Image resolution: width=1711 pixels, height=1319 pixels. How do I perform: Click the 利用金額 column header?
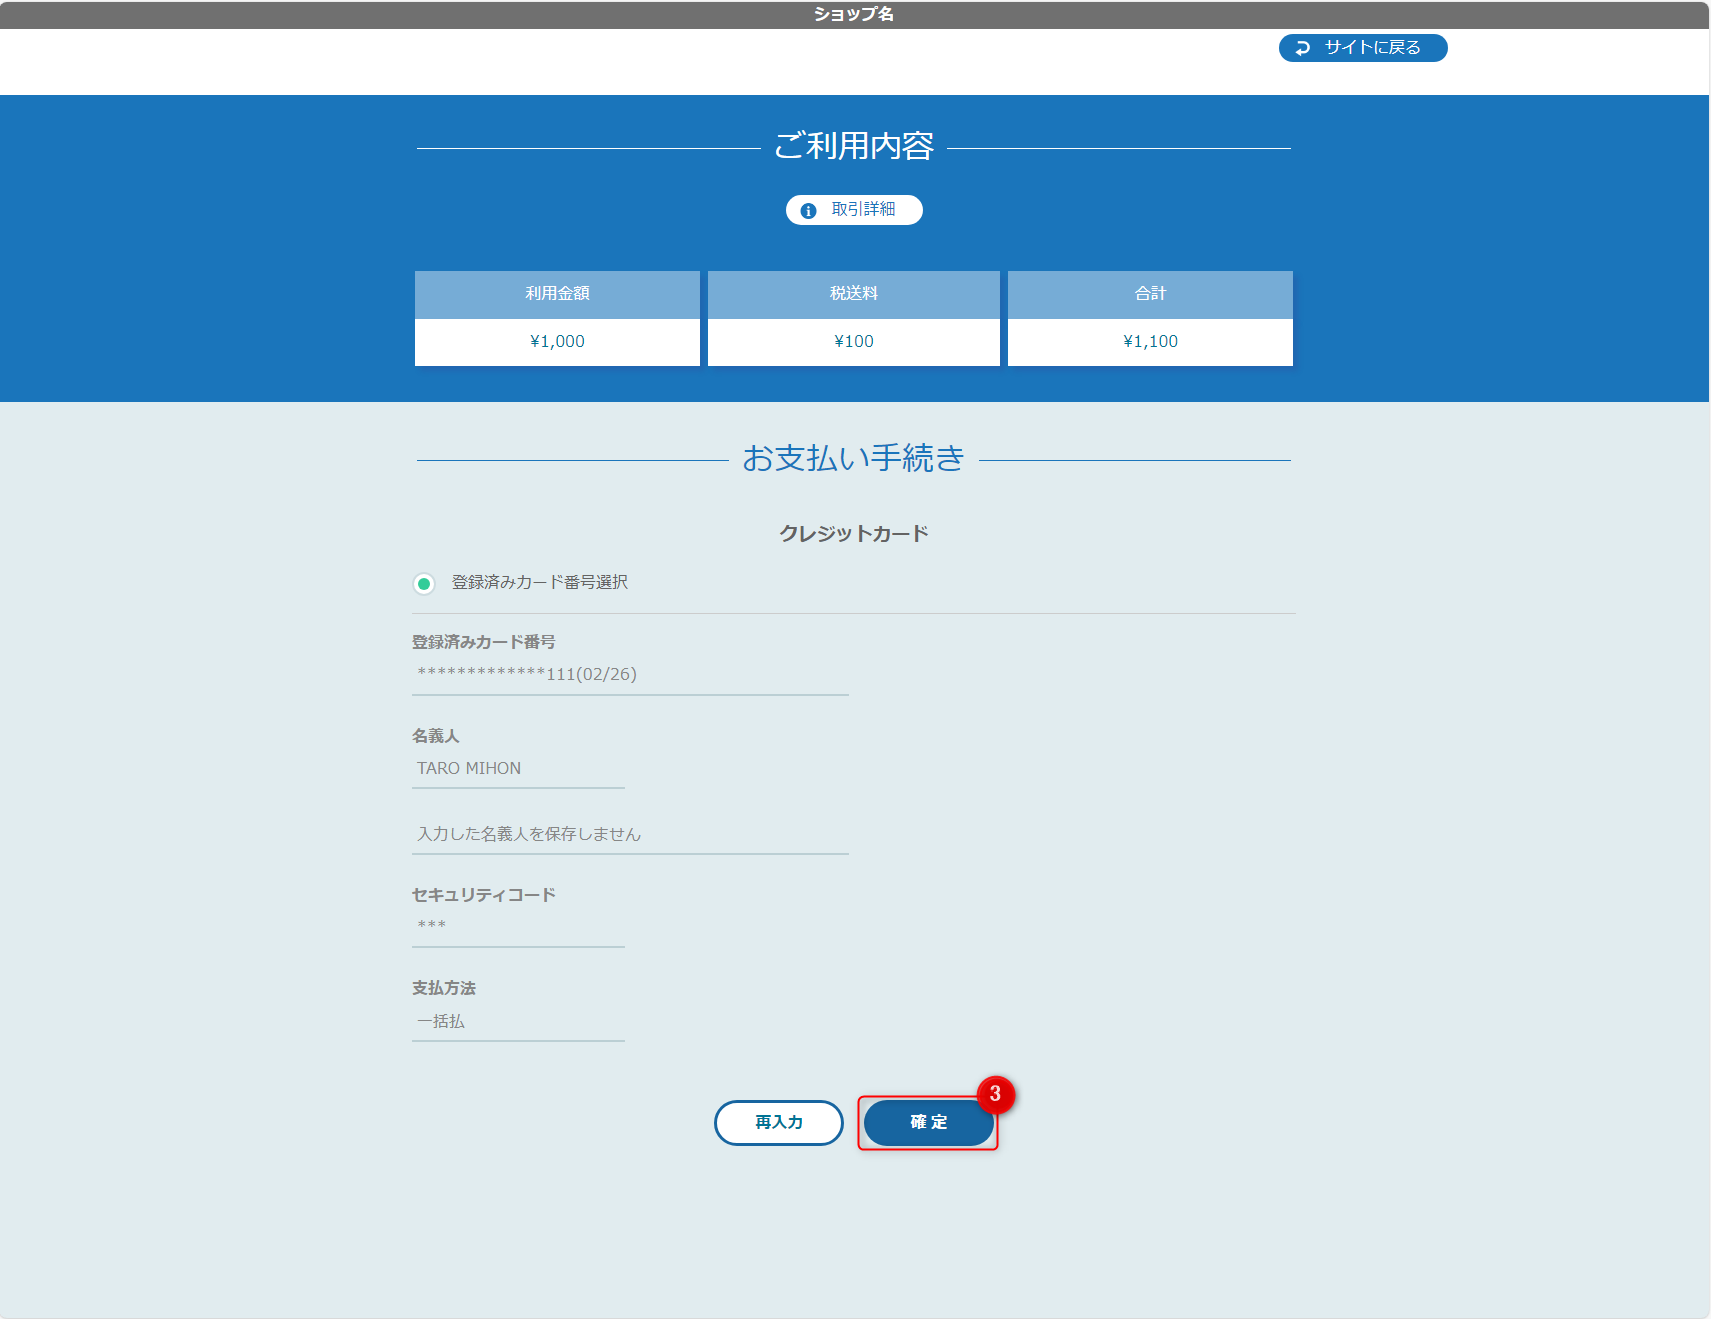[x=556, y=294]
